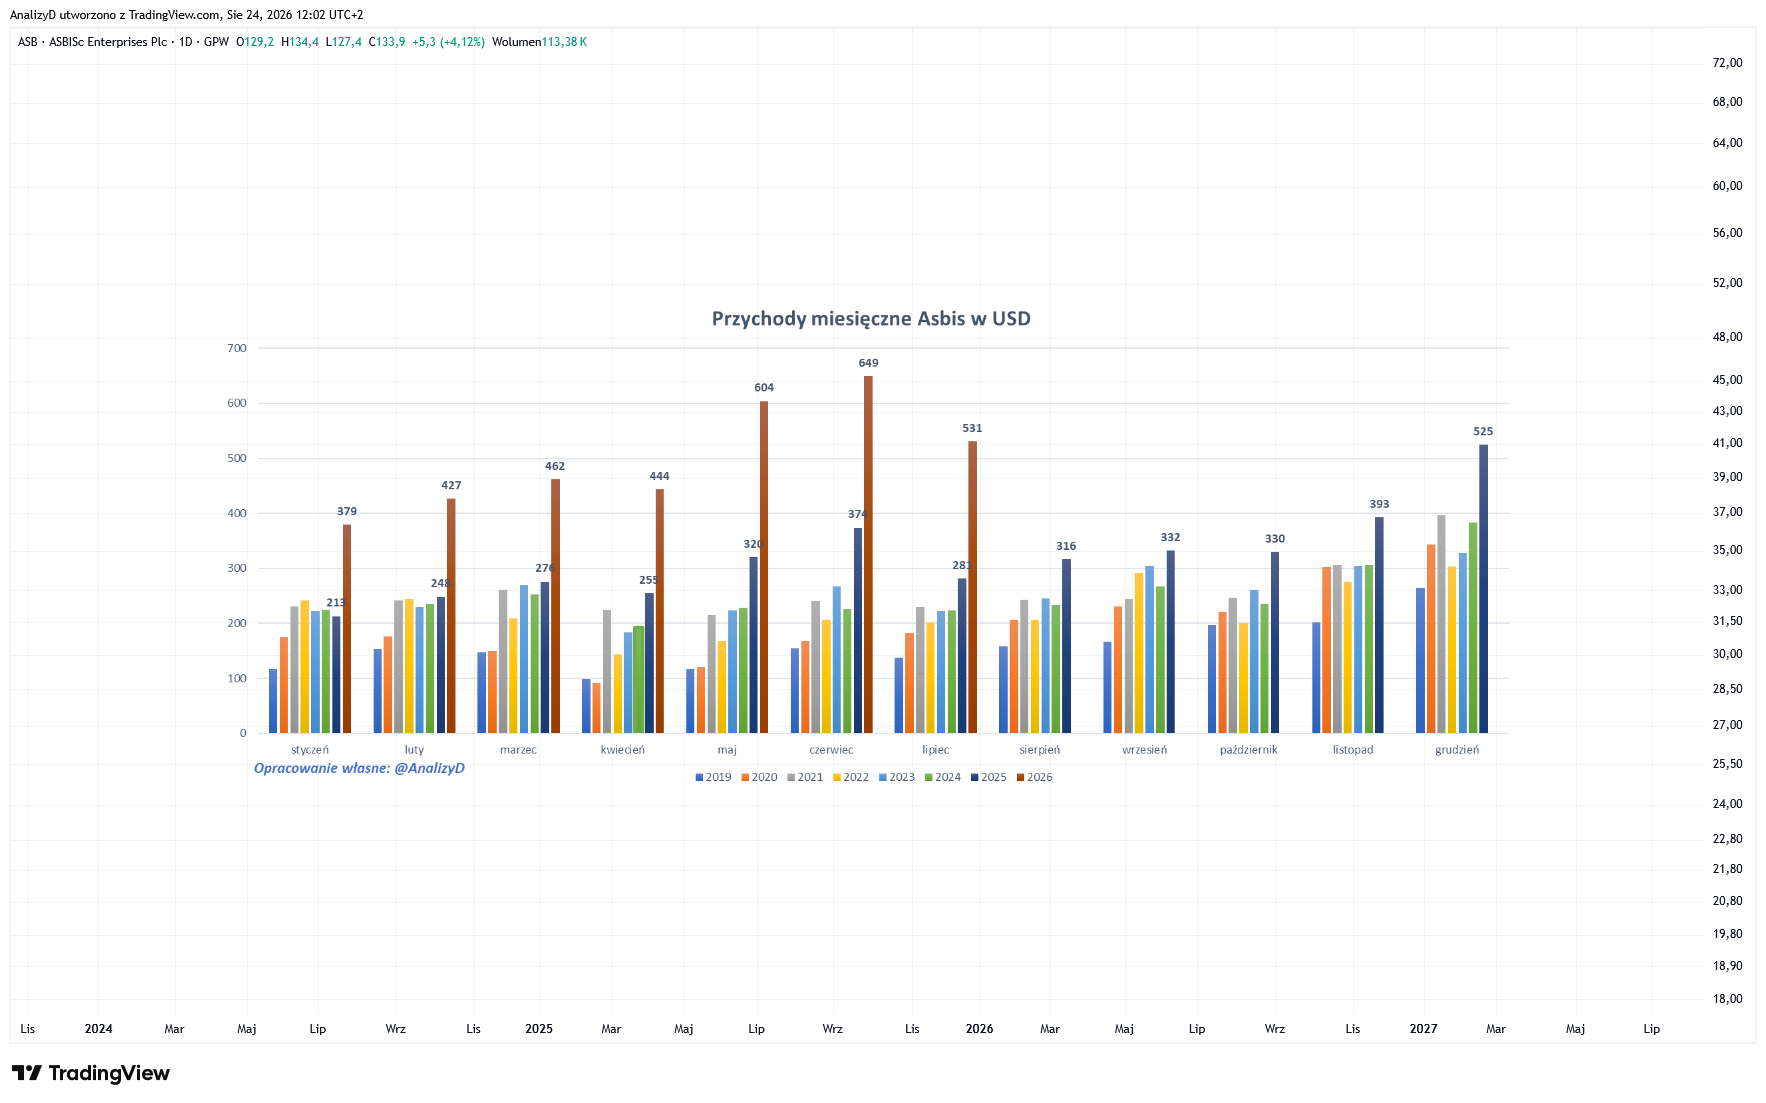This screenshot has width=1766, height=1103.
Task: Click the 2026 year on the time axis
Action: (x=979, y=1028)
